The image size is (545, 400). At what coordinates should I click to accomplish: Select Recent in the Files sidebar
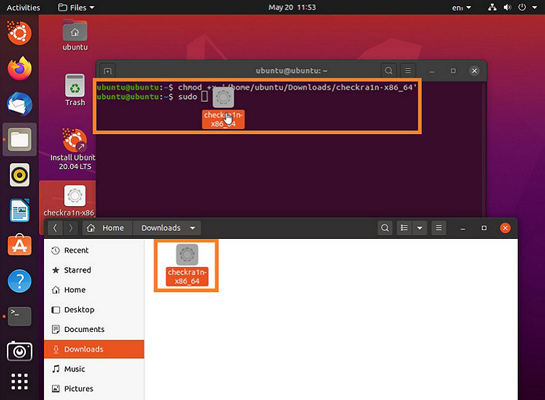click(94, 250)
